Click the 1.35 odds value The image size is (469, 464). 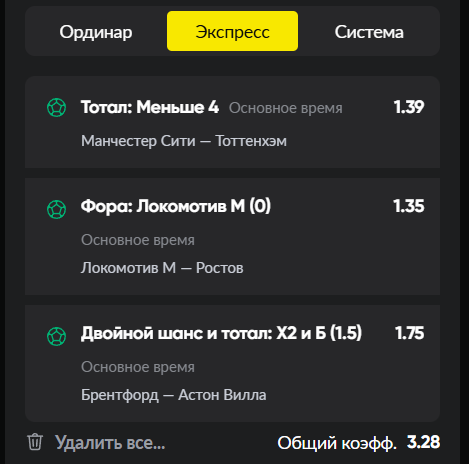tap(409, 206)
